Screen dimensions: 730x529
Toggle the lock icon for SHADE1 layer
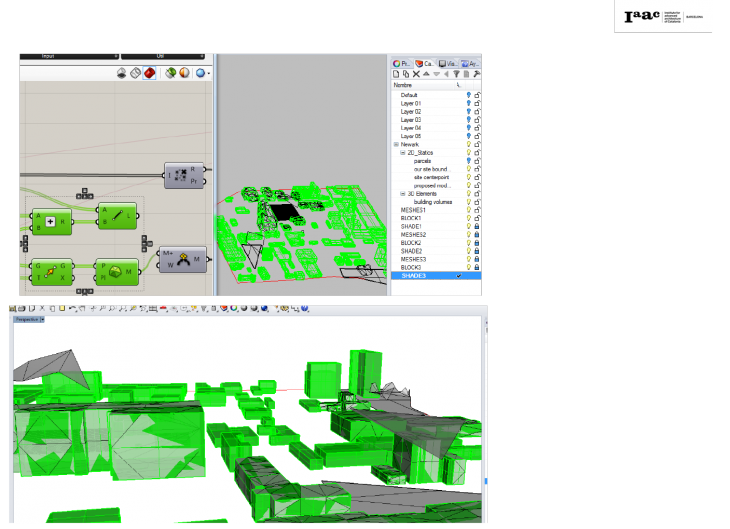coord(477,226)
